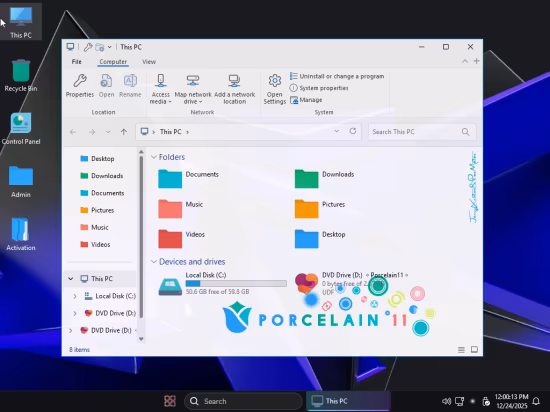Select the Activation desktop icon

coord(21,234)
